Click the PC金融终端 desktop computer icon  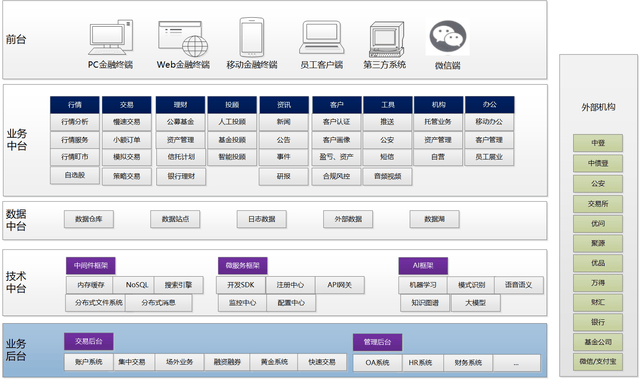pos(111,38)
